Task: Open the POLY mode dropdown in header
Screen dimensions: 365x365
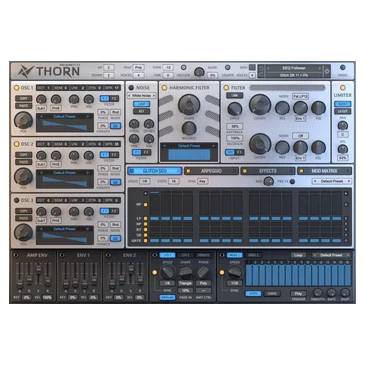Action: 139,67
